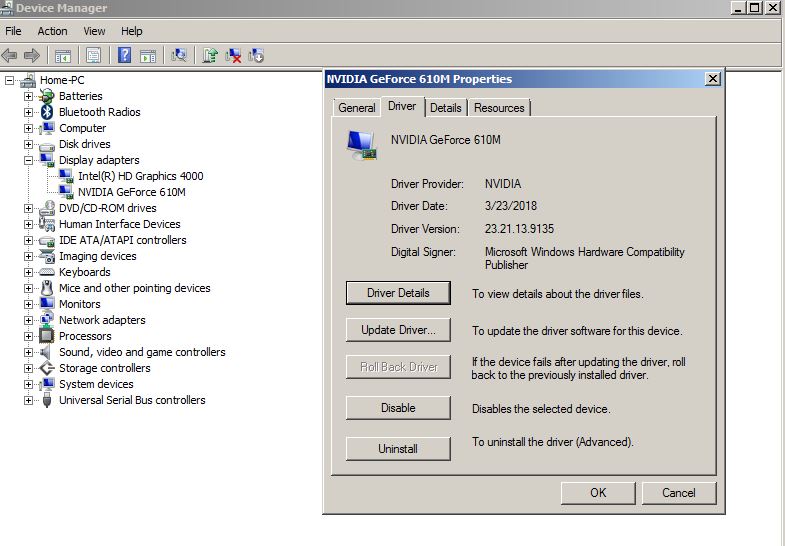Screen dimensions: 785x546
Task: Select the Keyboards label
Action: click(x=85, y=272)
